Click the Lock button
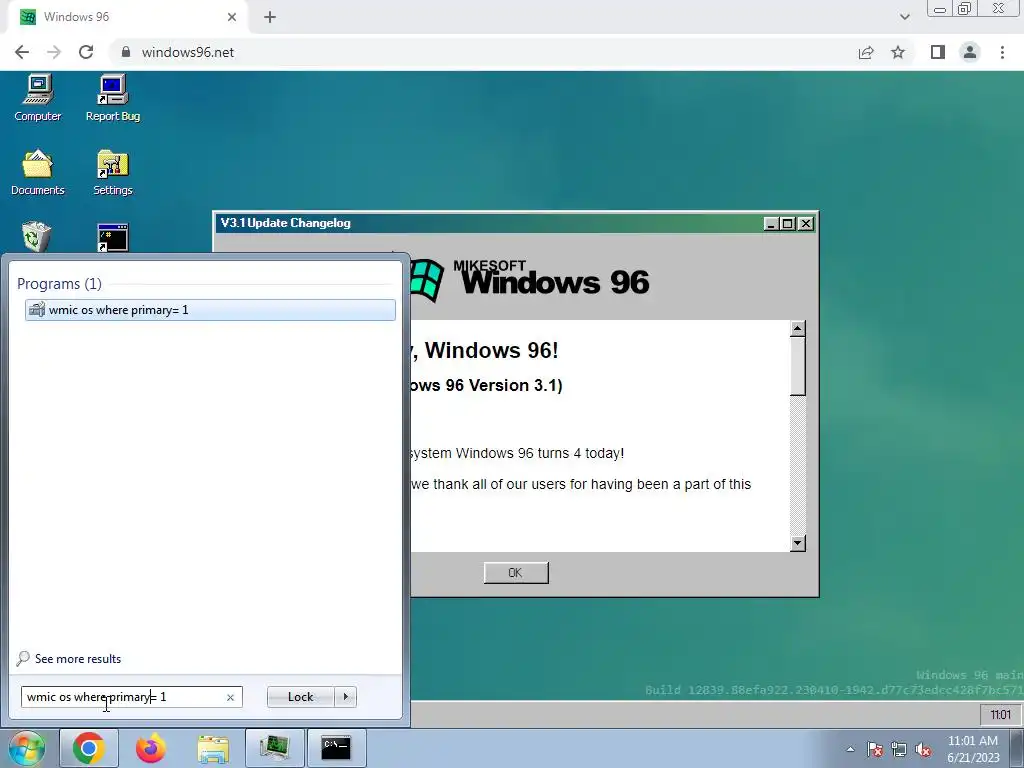 coord(300,697)
